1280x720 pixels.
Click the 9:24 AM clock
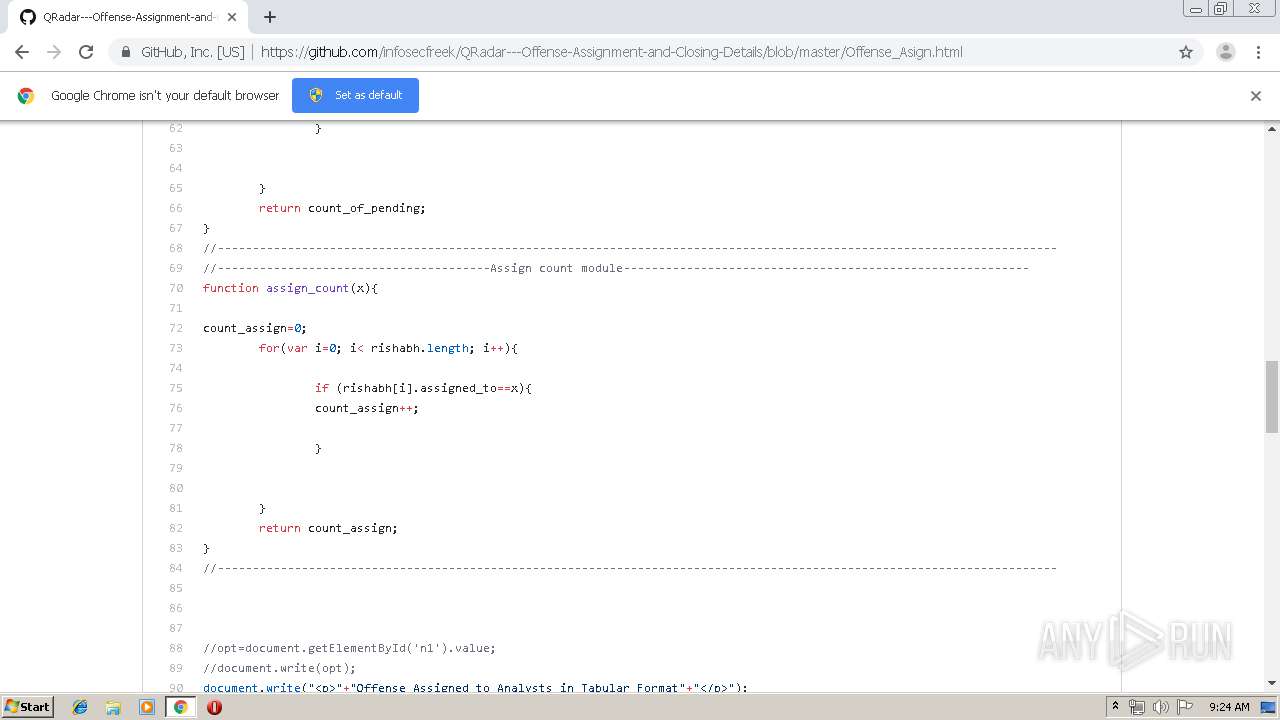(1229, 707)
